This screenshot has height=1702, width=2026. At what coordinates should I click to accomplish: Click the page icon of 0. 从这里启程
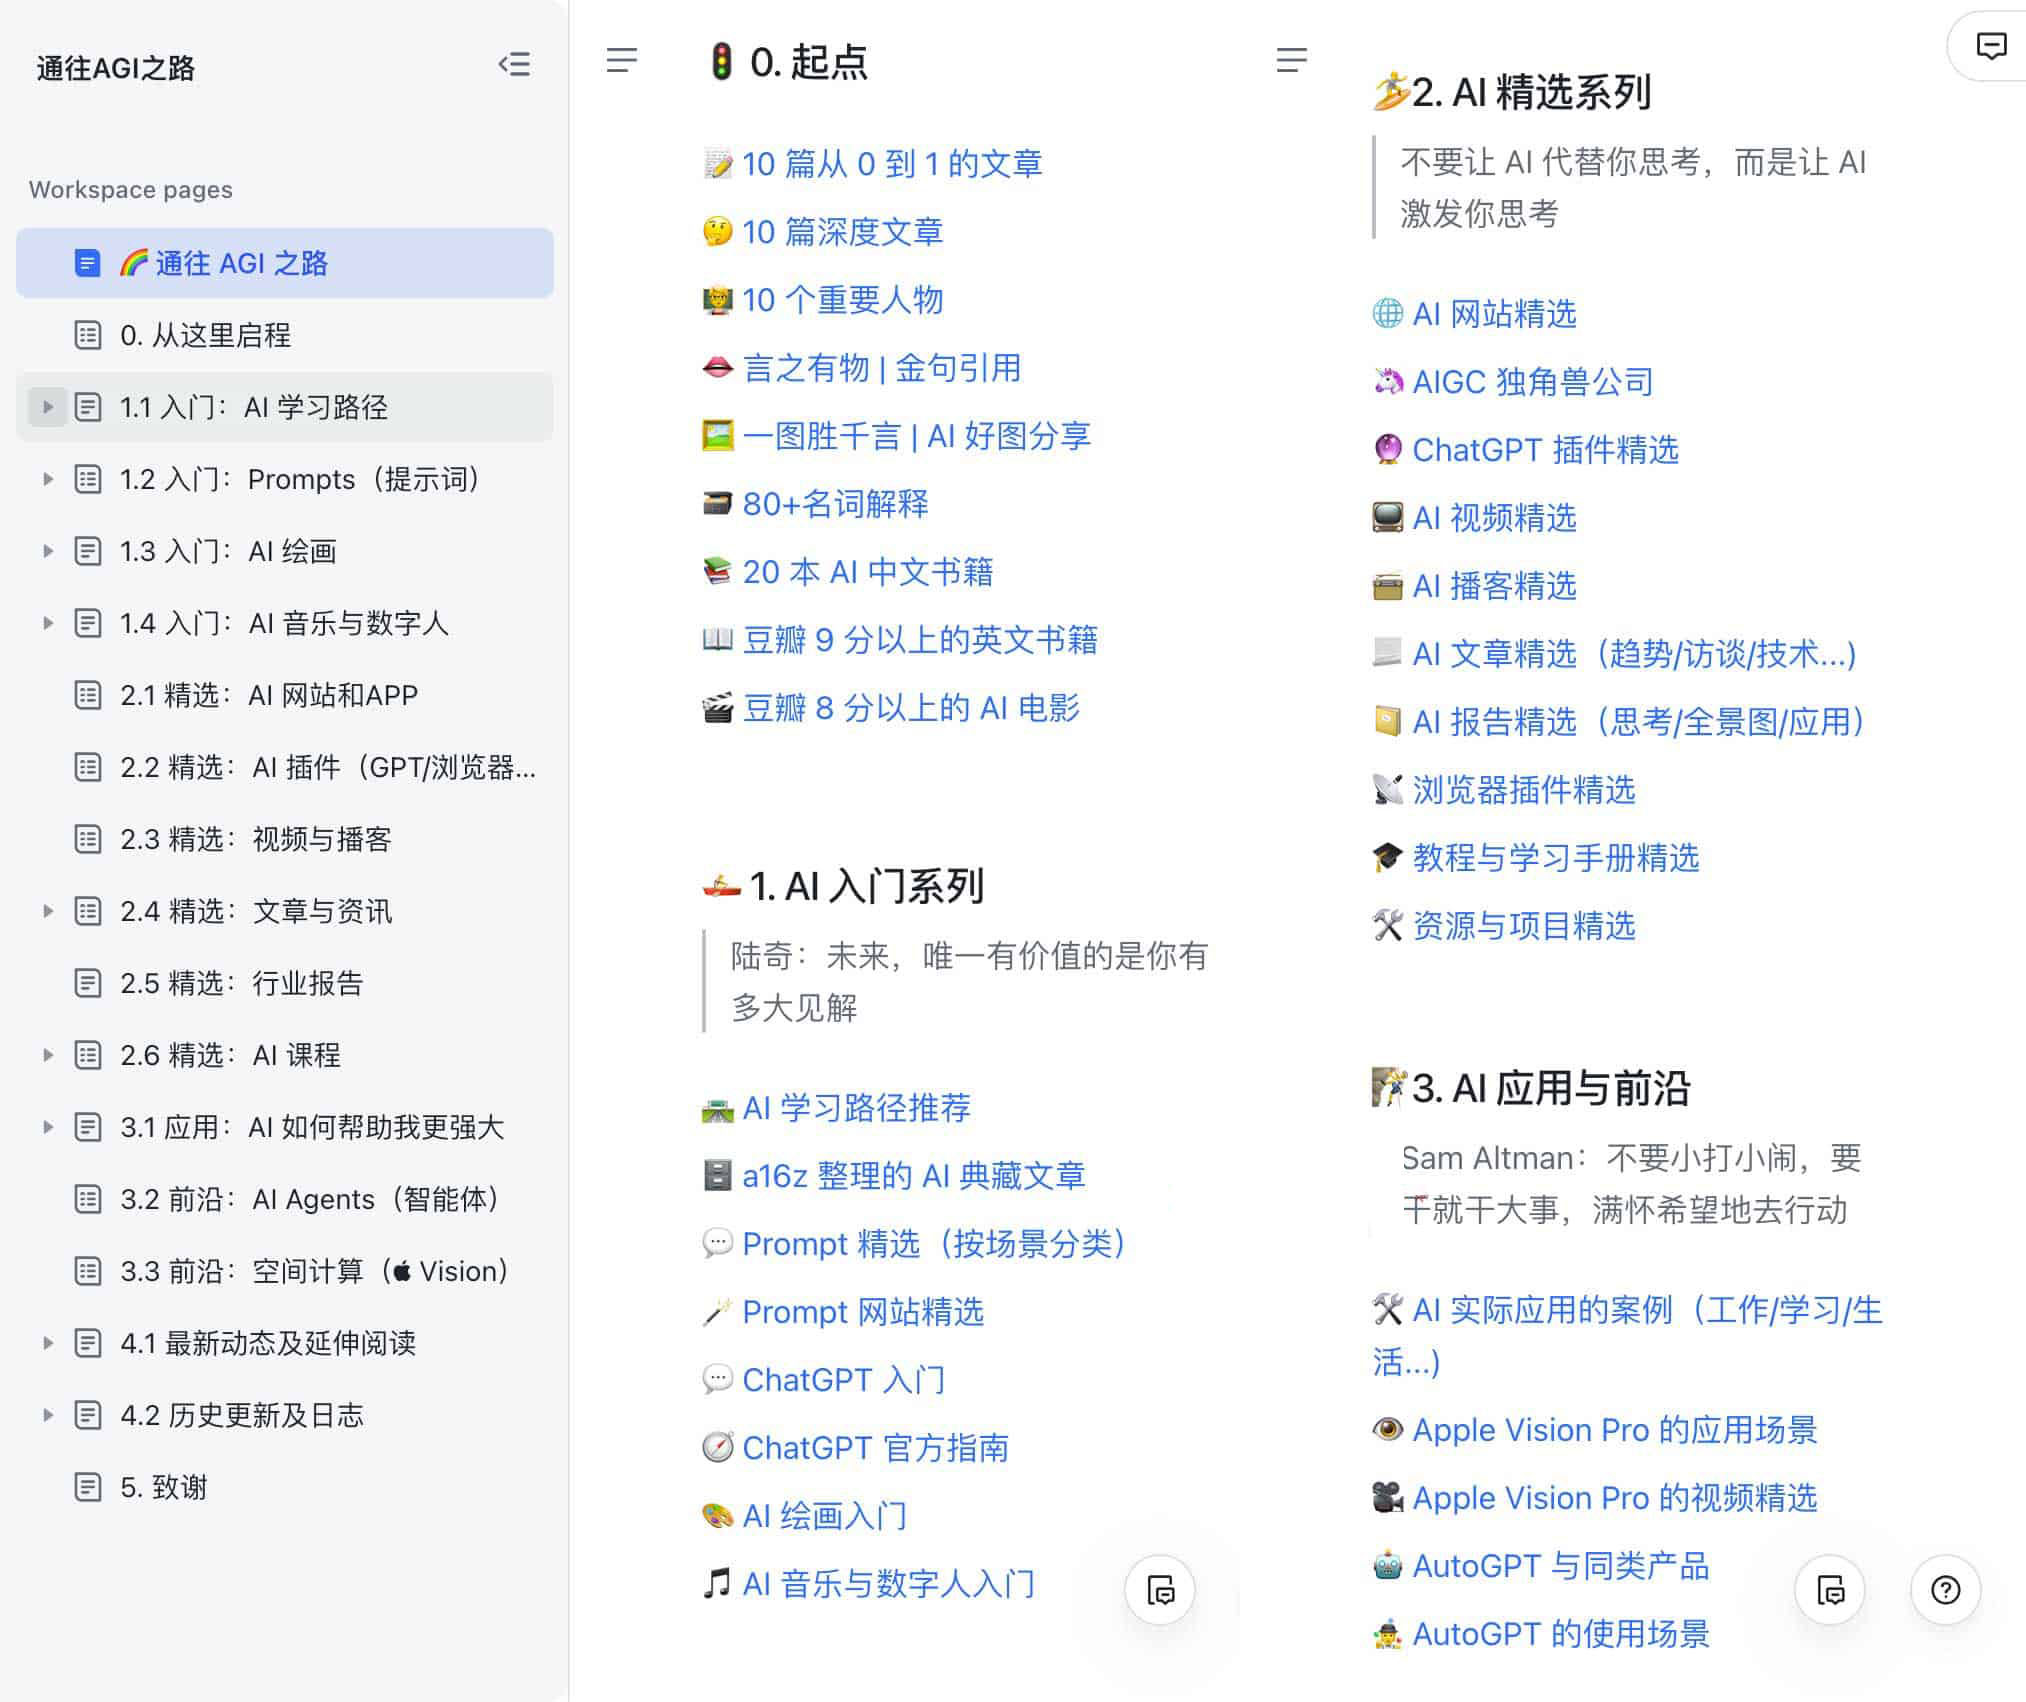(88, 335)
